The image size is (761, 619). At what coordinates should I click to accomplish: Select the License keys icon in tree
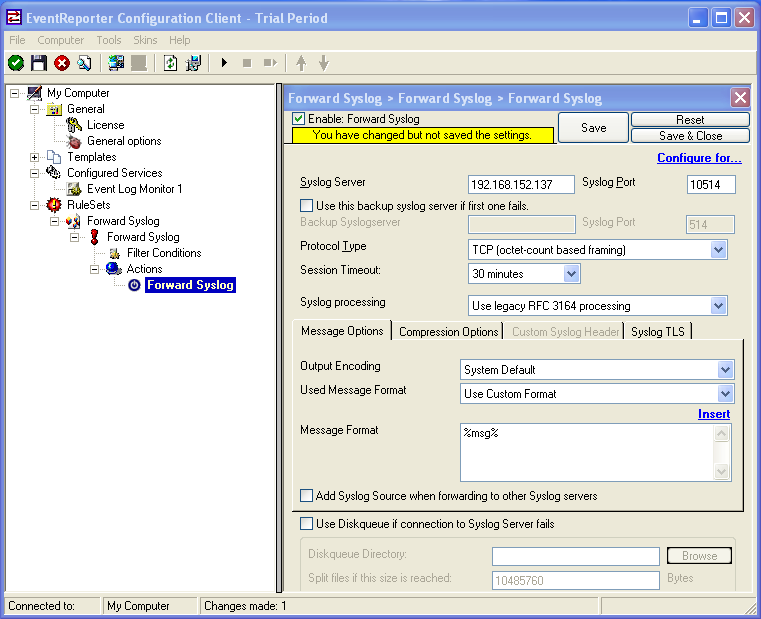click(74, 125)
